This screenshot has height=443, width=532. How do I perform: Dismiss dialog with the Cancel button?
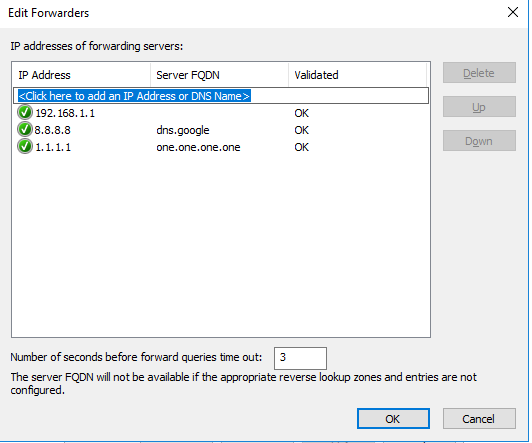[x=479, y=419]
